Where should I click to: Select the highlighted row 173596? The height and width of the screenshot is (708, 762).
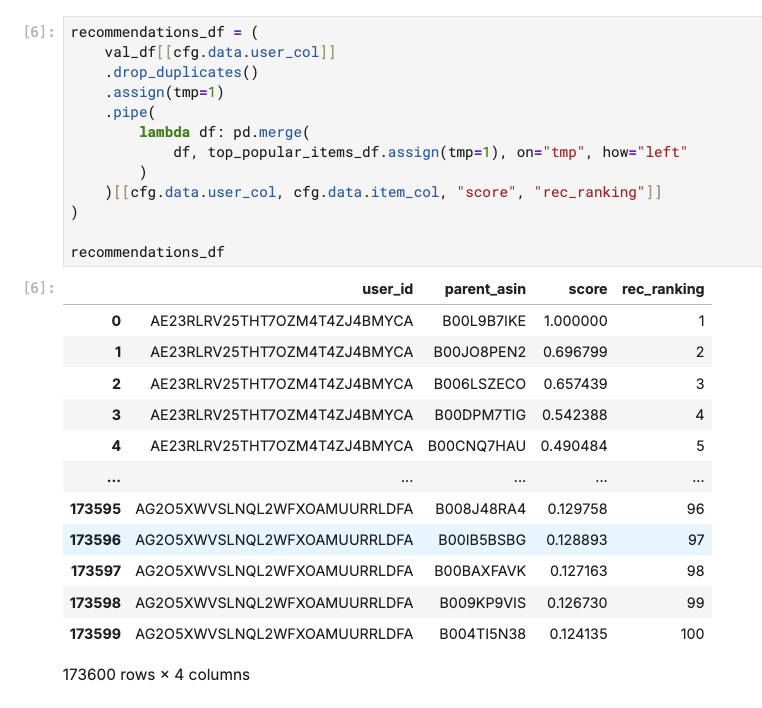[387, 539]
